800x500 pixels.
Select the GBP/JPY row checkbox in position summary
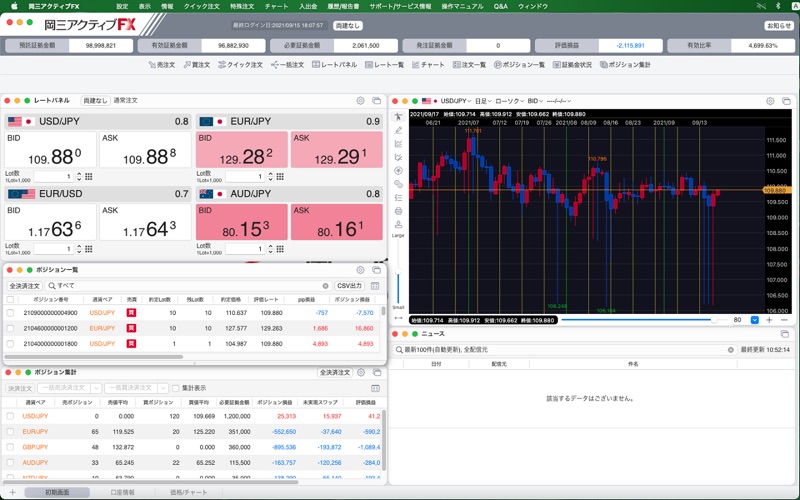tap(11, 447)
